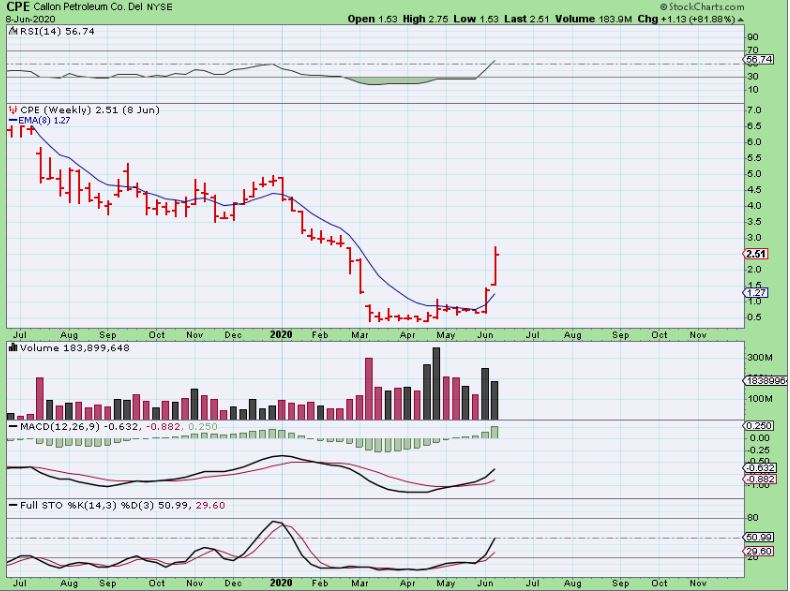Click the 0.250 MACD histogram legend value
Viewport: 790px width, 591px height.
tap(203, 427)
